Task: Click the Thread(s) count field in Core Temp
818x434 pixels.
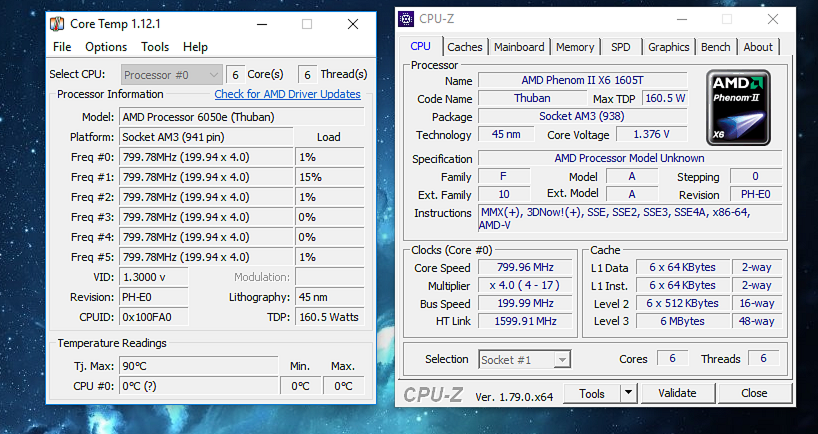Action: click(307, 75)
